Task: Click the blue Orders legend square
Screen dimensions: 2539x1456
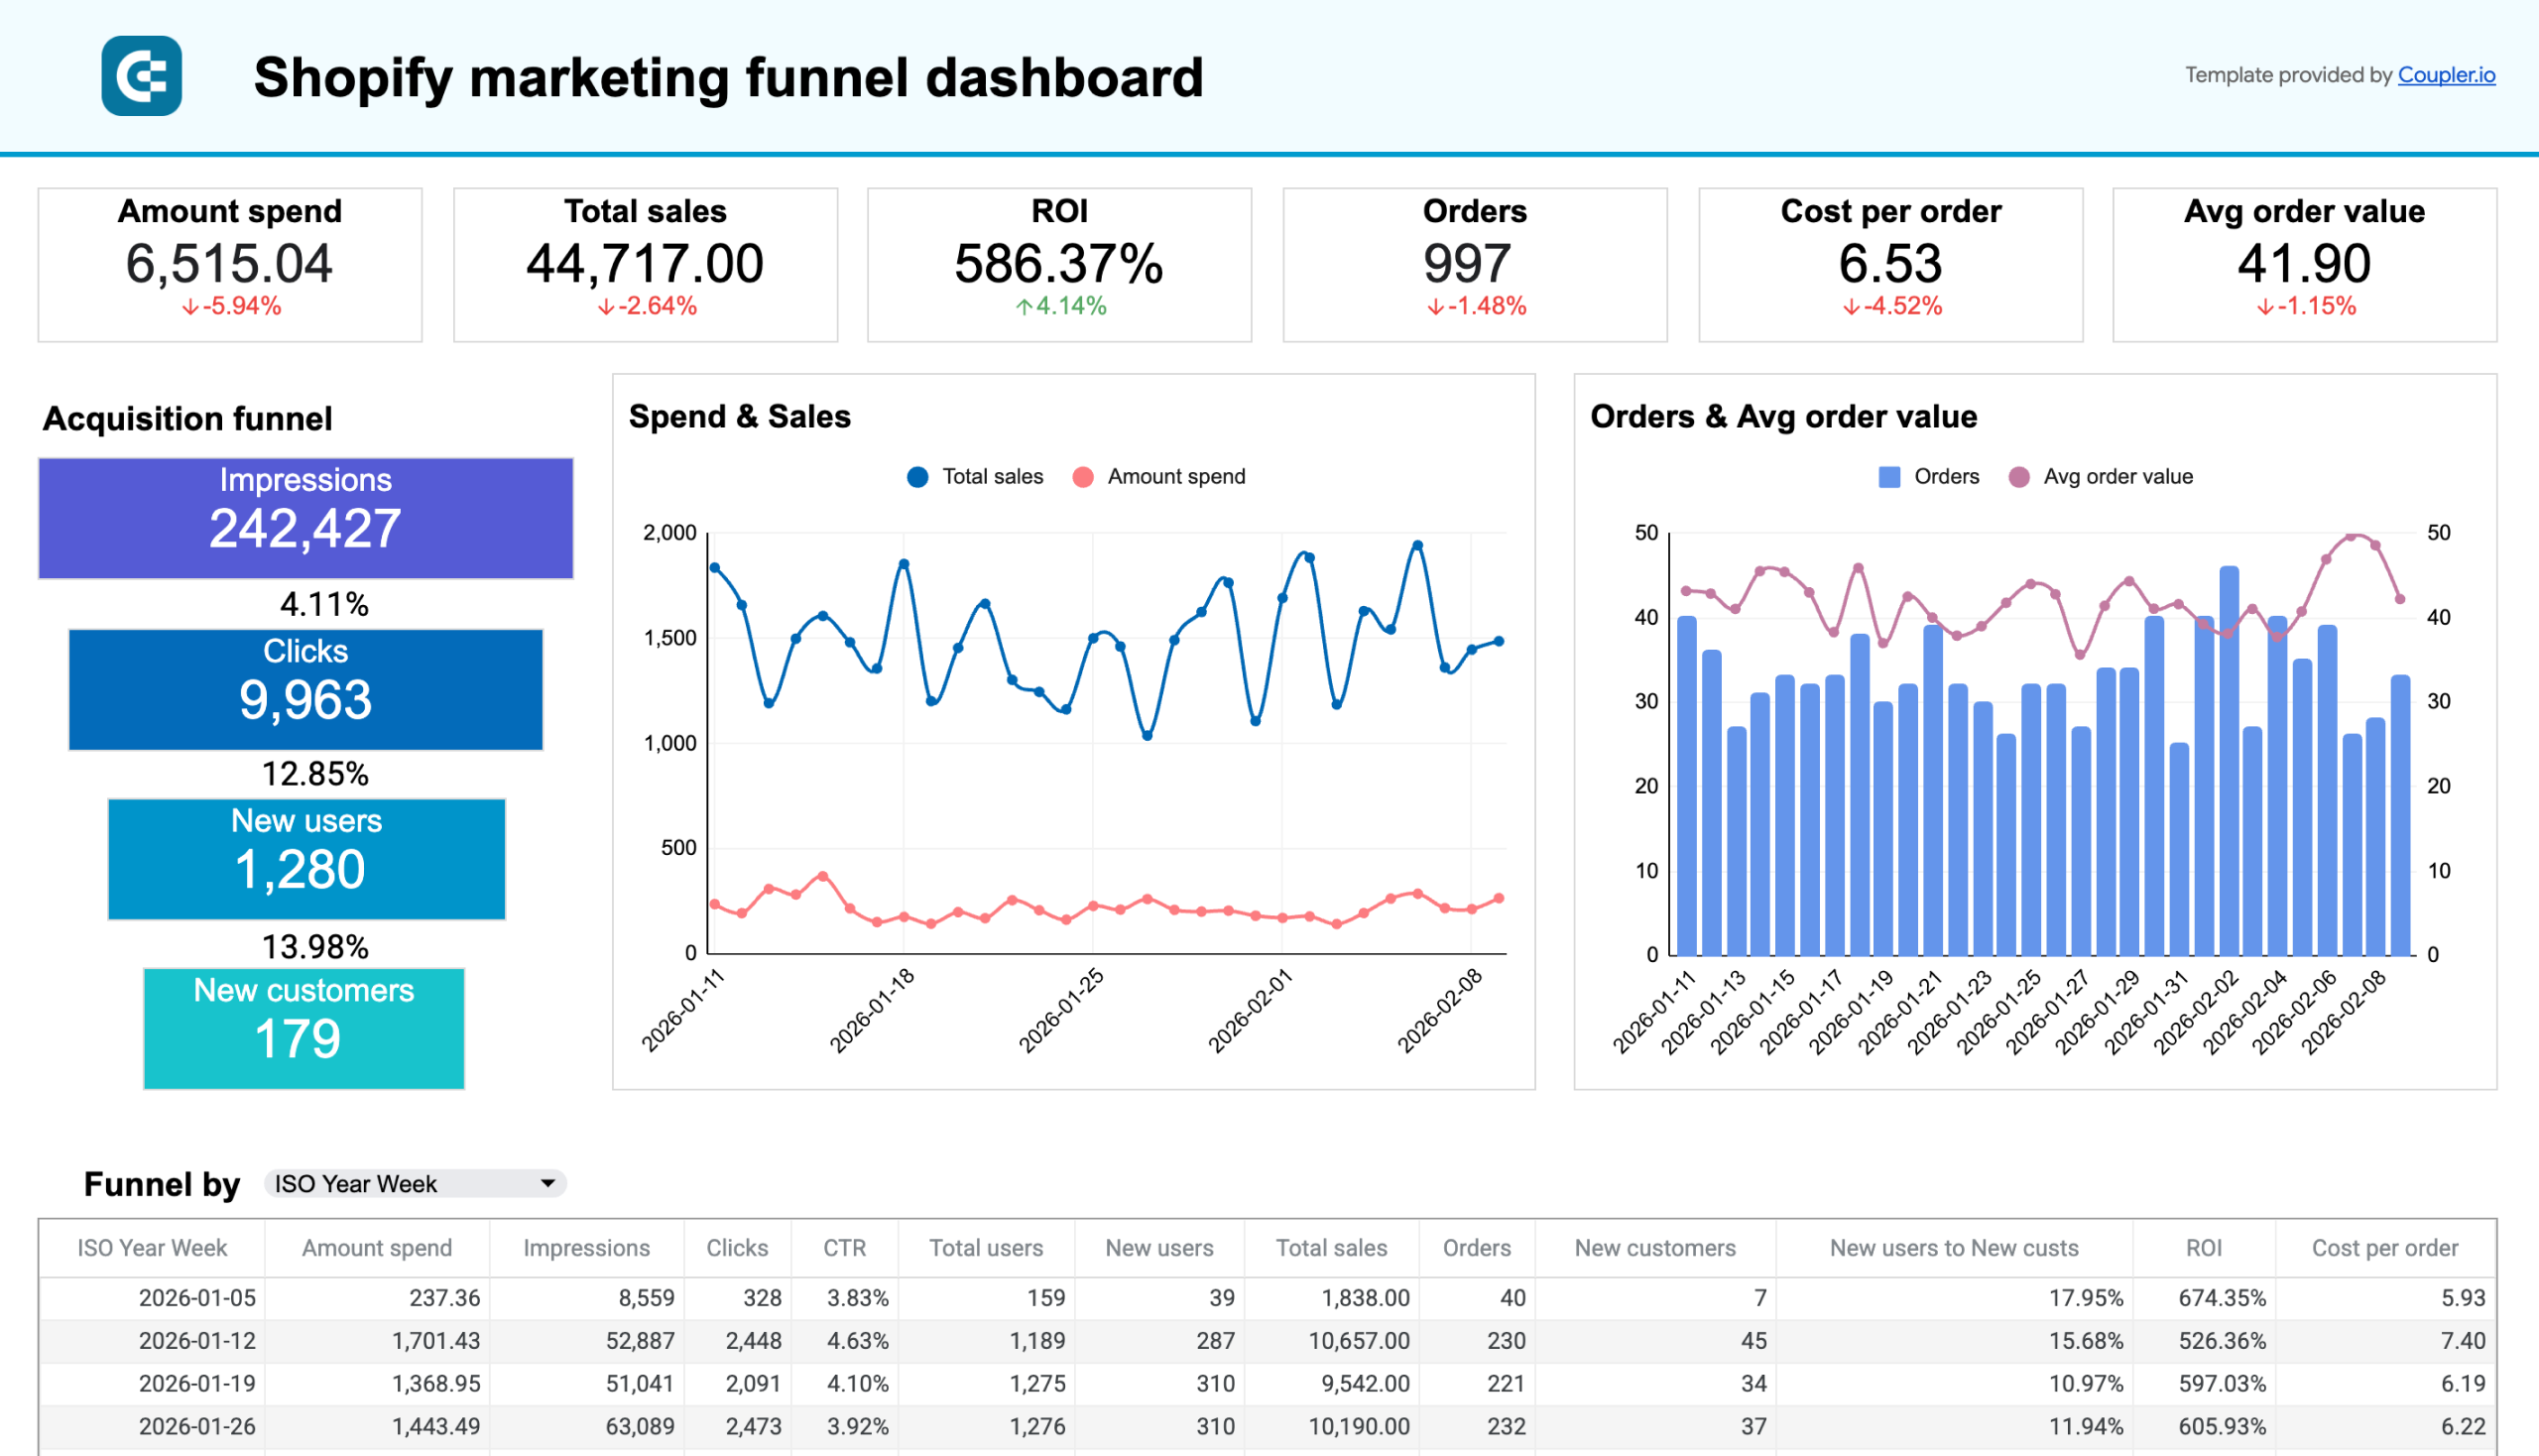Action: pos(1888,477)
